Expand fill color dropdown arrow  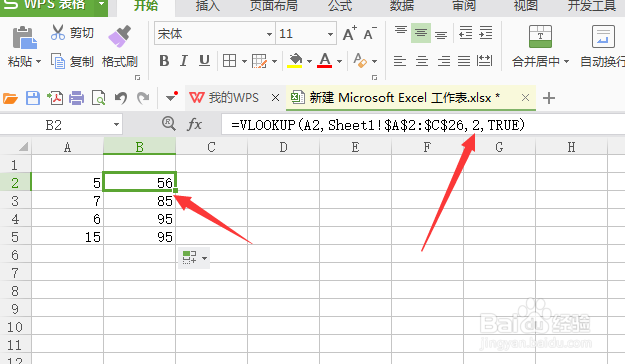pos(309,61)
